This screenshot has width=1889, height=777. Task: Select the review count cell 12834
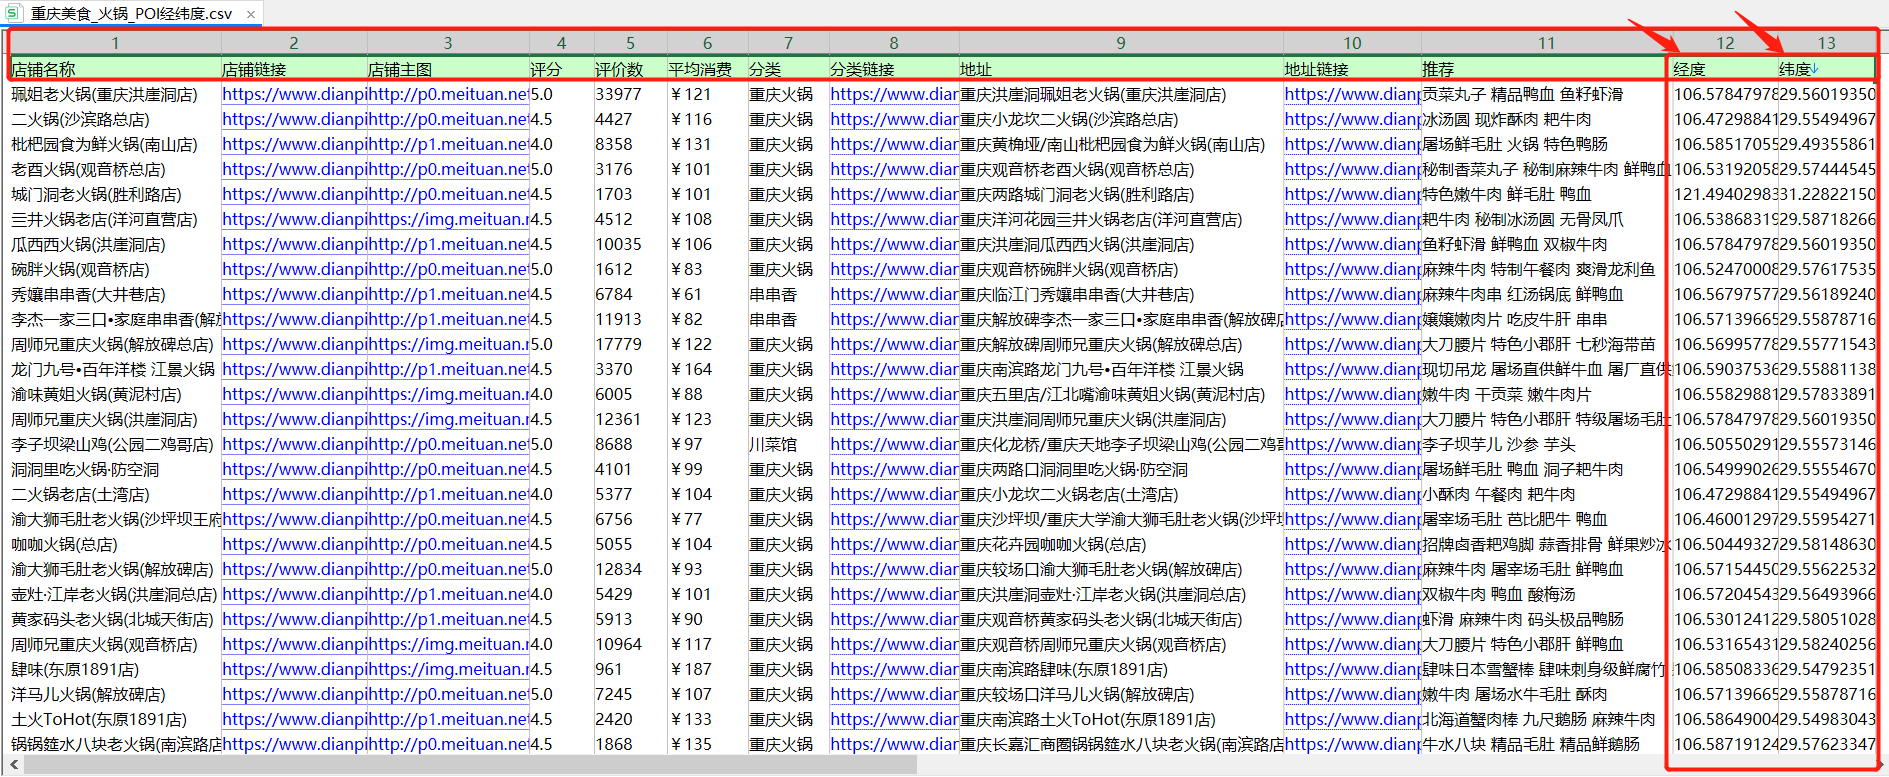point(630,569)
